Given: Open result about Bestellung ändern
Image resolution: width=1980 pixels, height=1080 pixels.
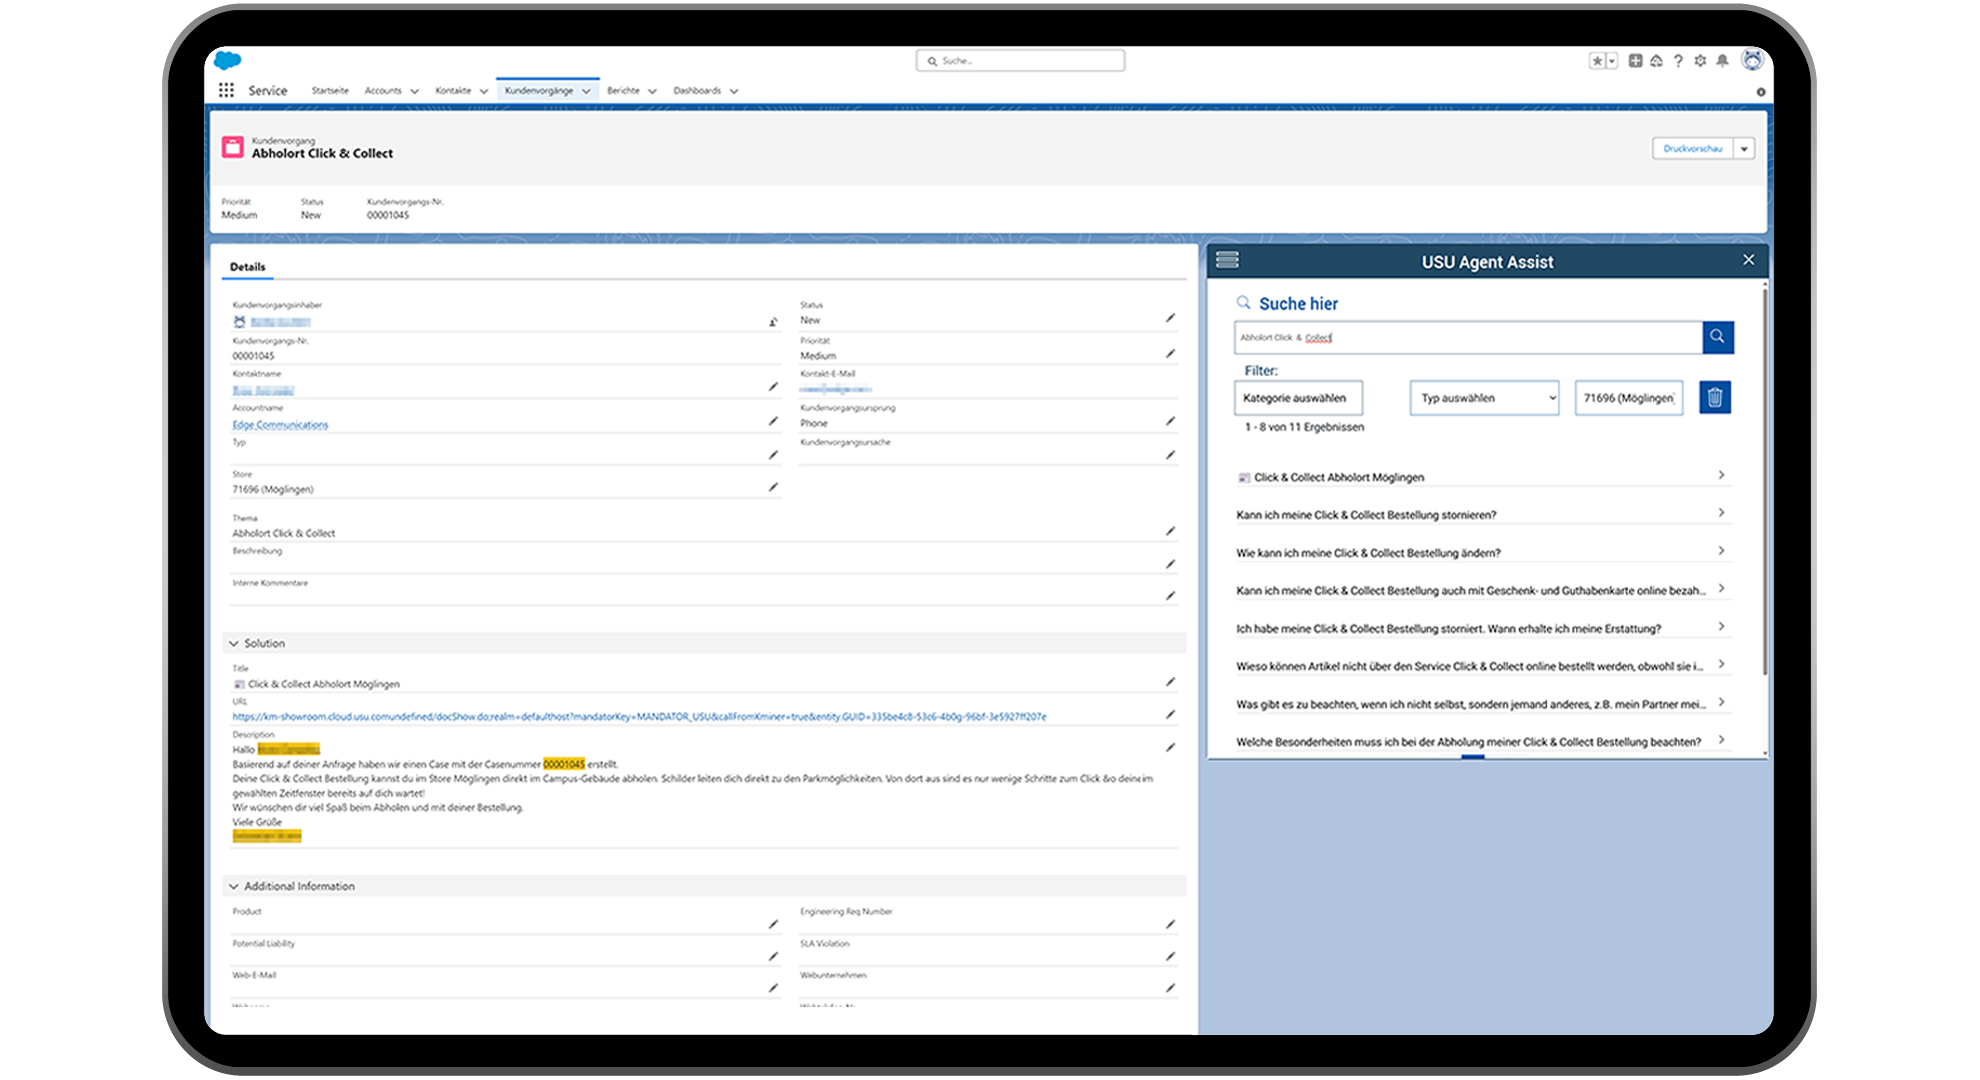Looking at the screenshot, I should 1482,553.
